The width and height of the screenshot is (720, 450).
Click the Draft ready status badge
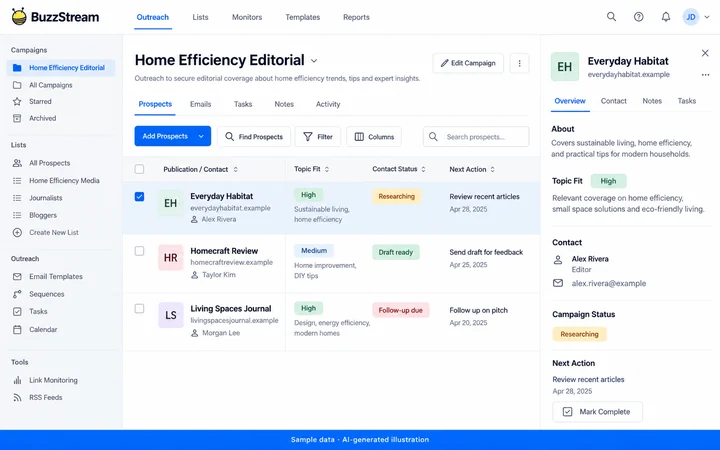pyautogui.click(x=396, y=252)
